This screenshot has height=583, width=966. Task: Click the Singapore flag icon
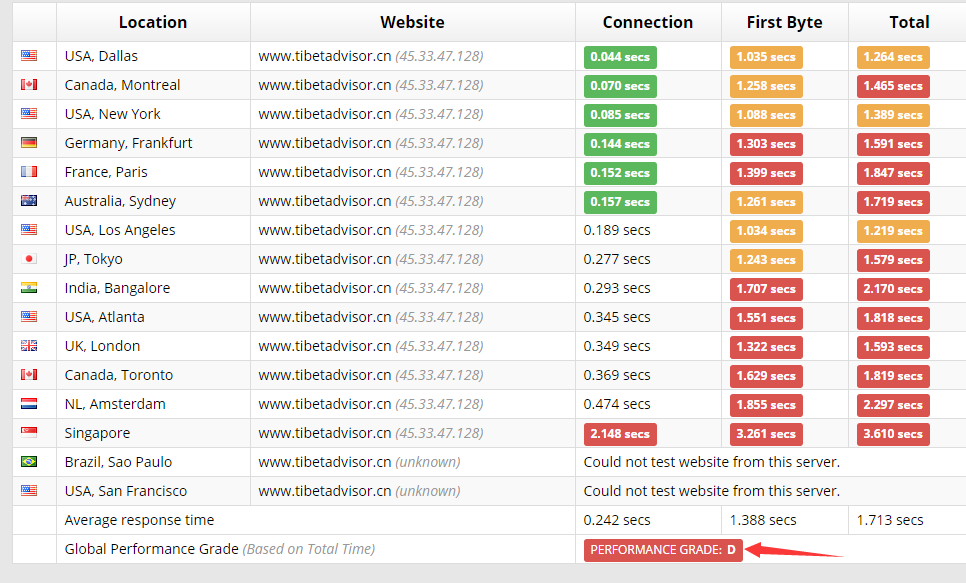29,432
